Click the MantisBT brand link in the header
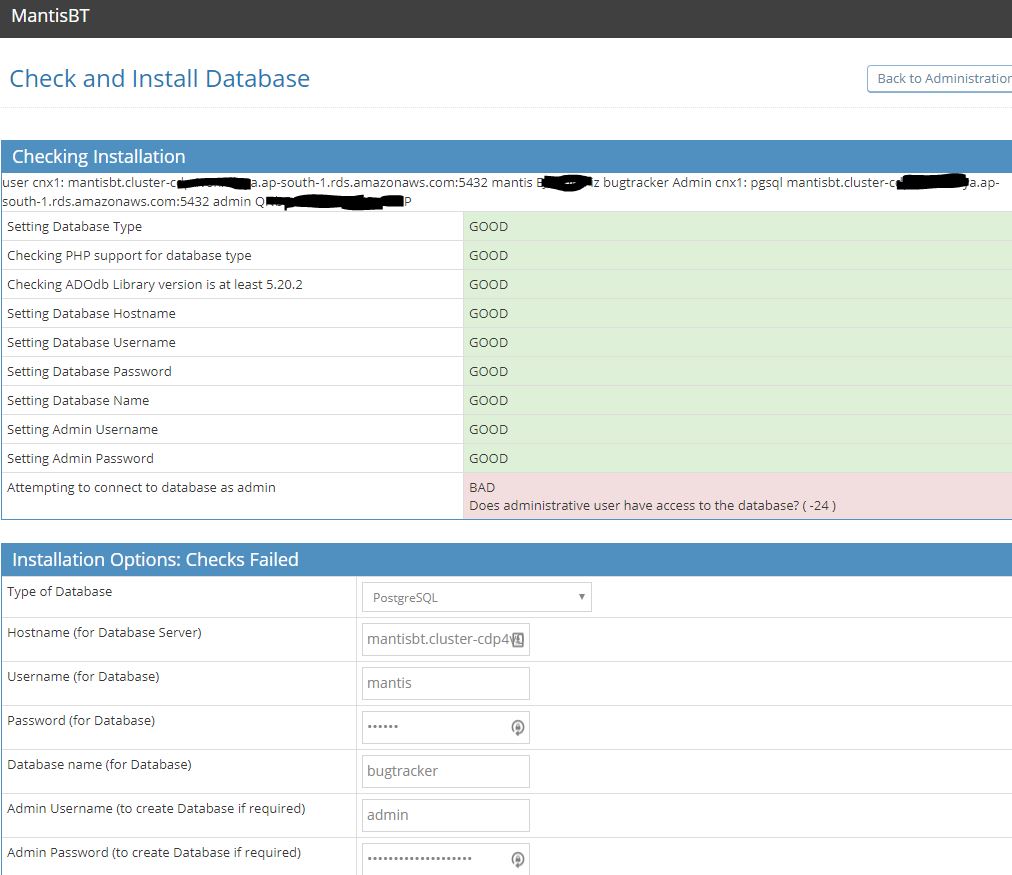 click(50, 16)
